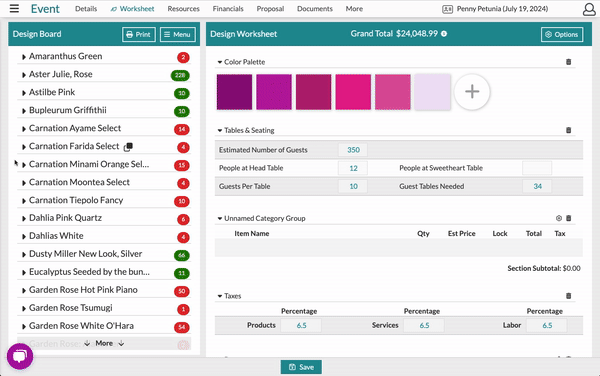Collapse the Taxes section
This screenshot has width=600, height=376.
pyautogui.click(x=220, y=296)
